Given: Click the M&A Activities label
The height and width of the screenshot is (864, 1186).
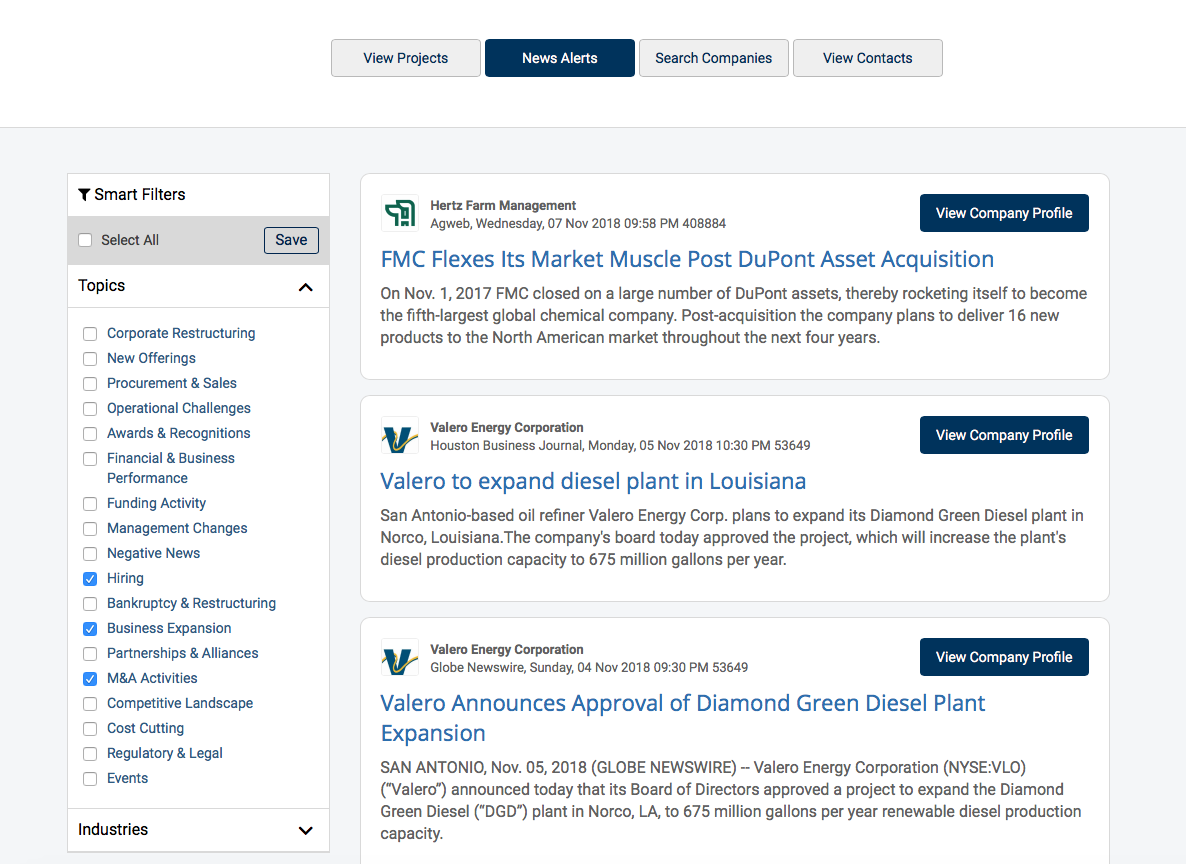Looking at the screenshot, I should point(152,678).
